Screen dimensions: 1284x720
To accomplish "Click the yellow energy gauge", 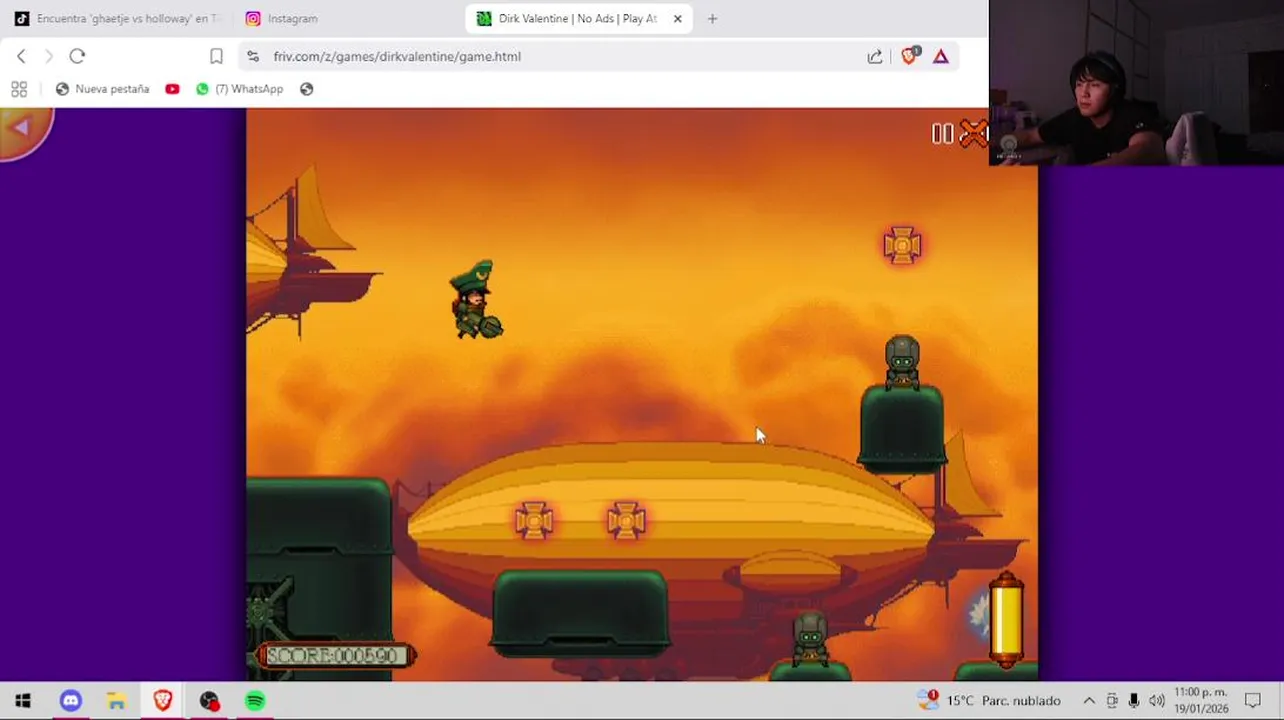I will click(1006, 620).
